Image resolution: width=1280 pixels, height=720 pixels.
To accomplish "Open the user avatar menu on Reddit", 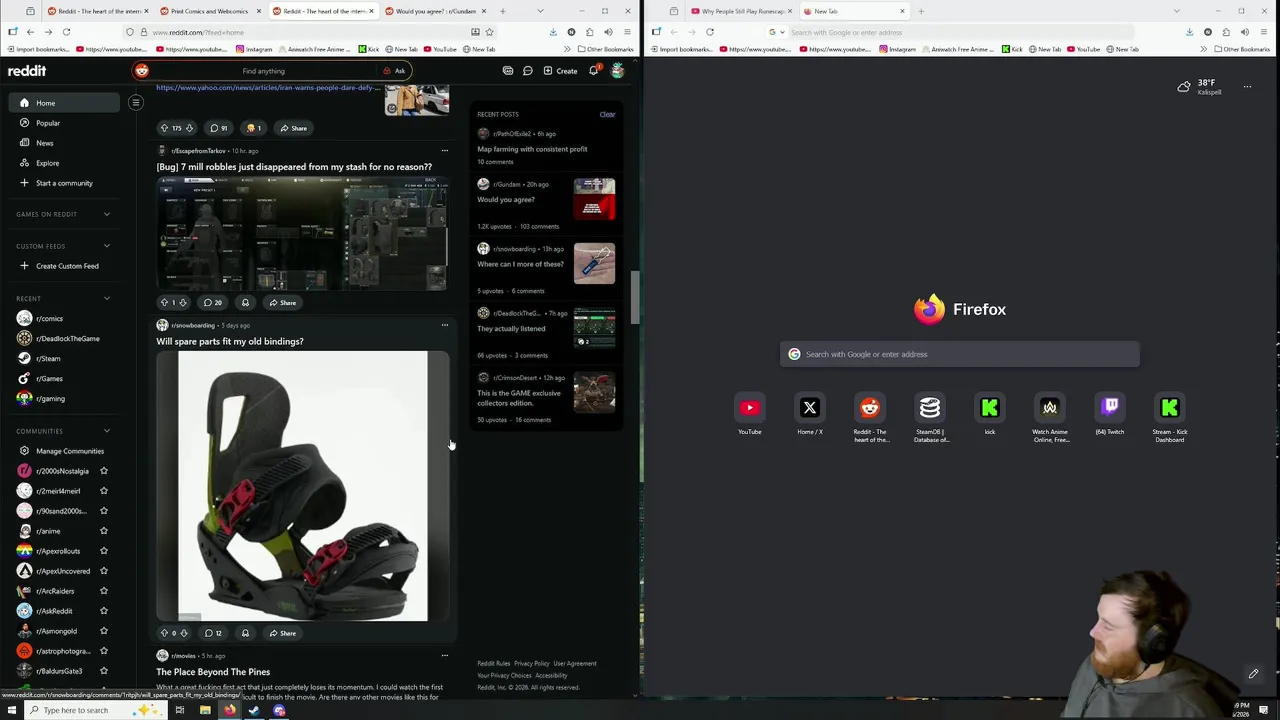I will pos(617,71).
